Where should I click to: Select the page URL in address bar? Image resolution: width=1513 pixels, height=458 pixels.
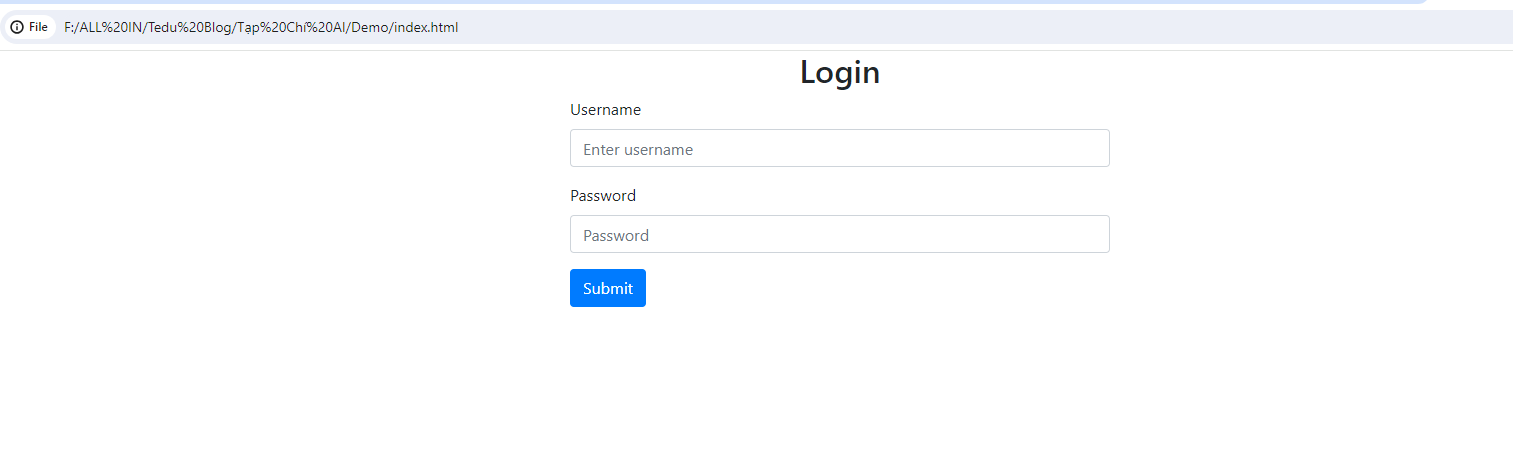[x=261, y=27]
